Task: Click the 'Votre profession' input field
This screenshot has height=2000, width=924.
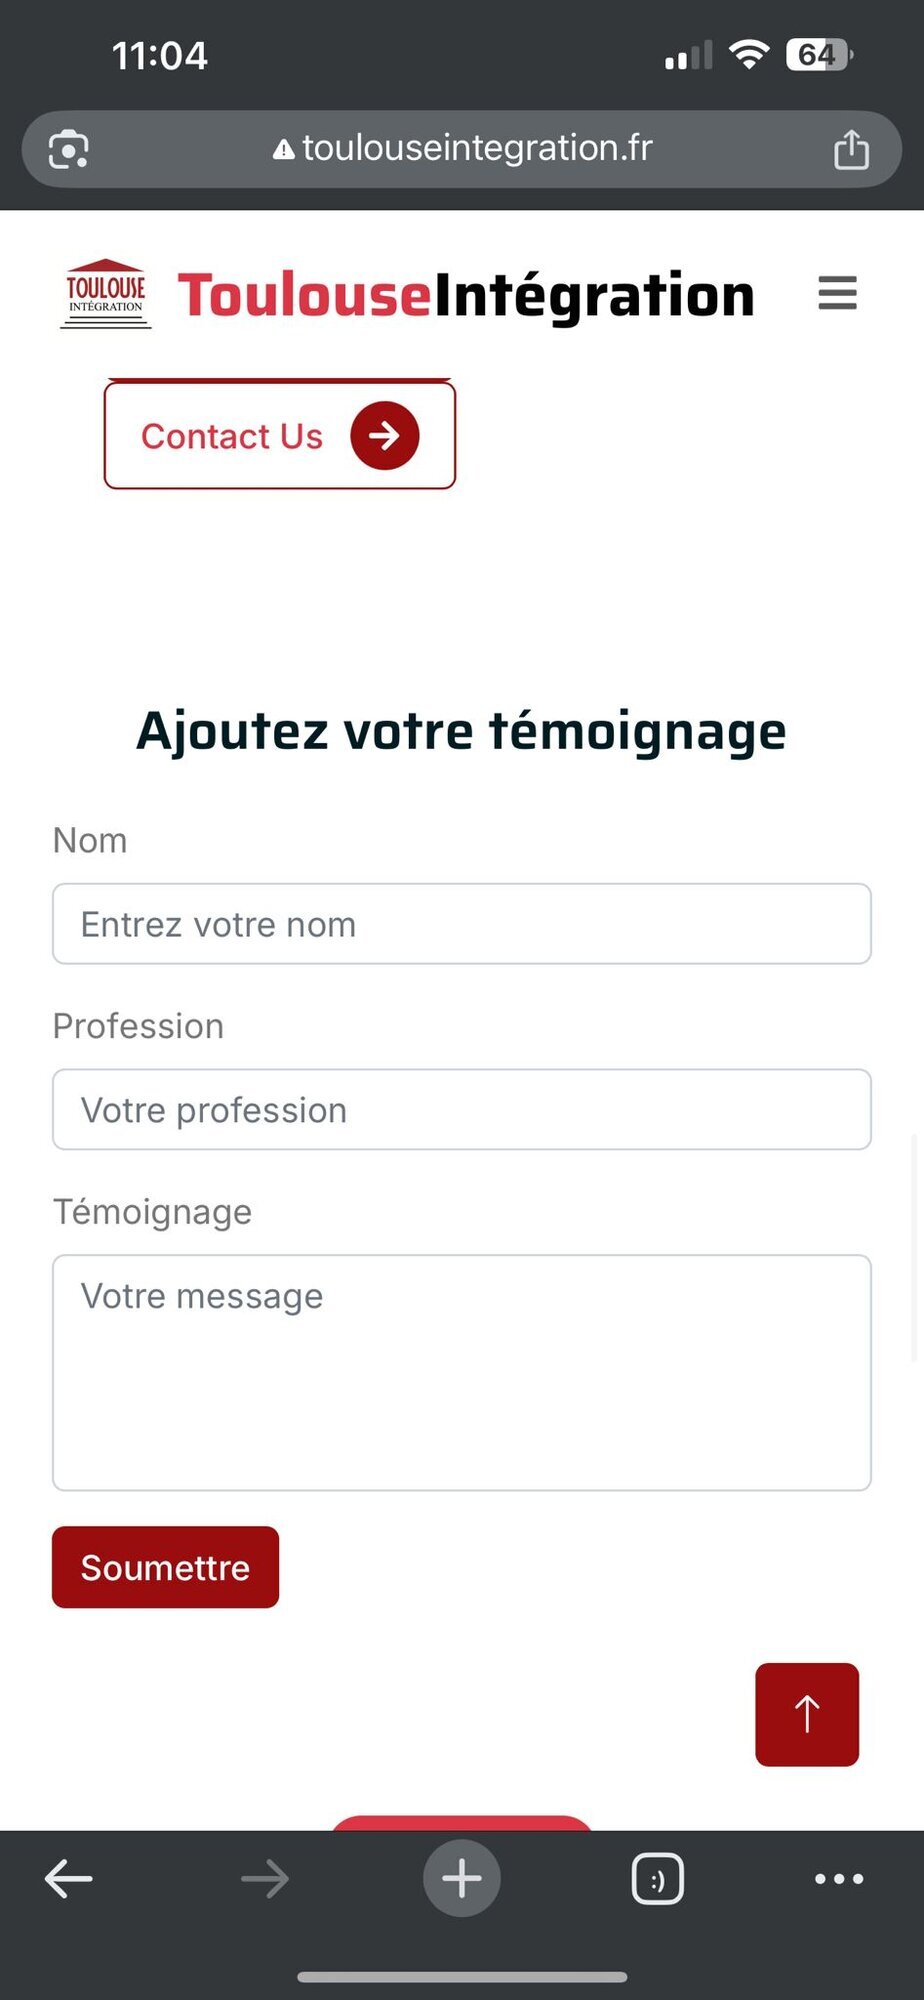Action: pyautogui.click(x=462, y=1110)
